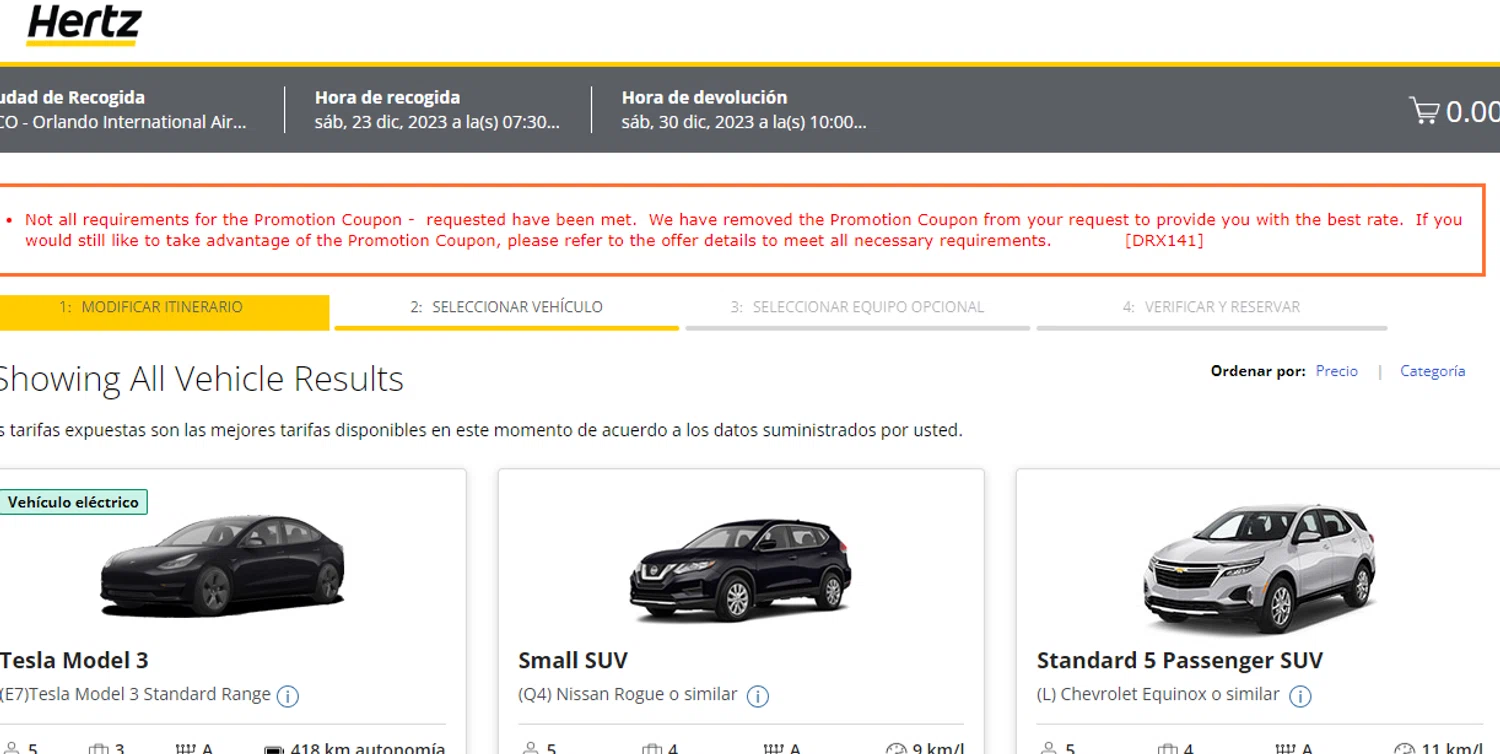
Task: Click the DRX141 error code text
Action: pyautogui.click(x=1164, y=241)
